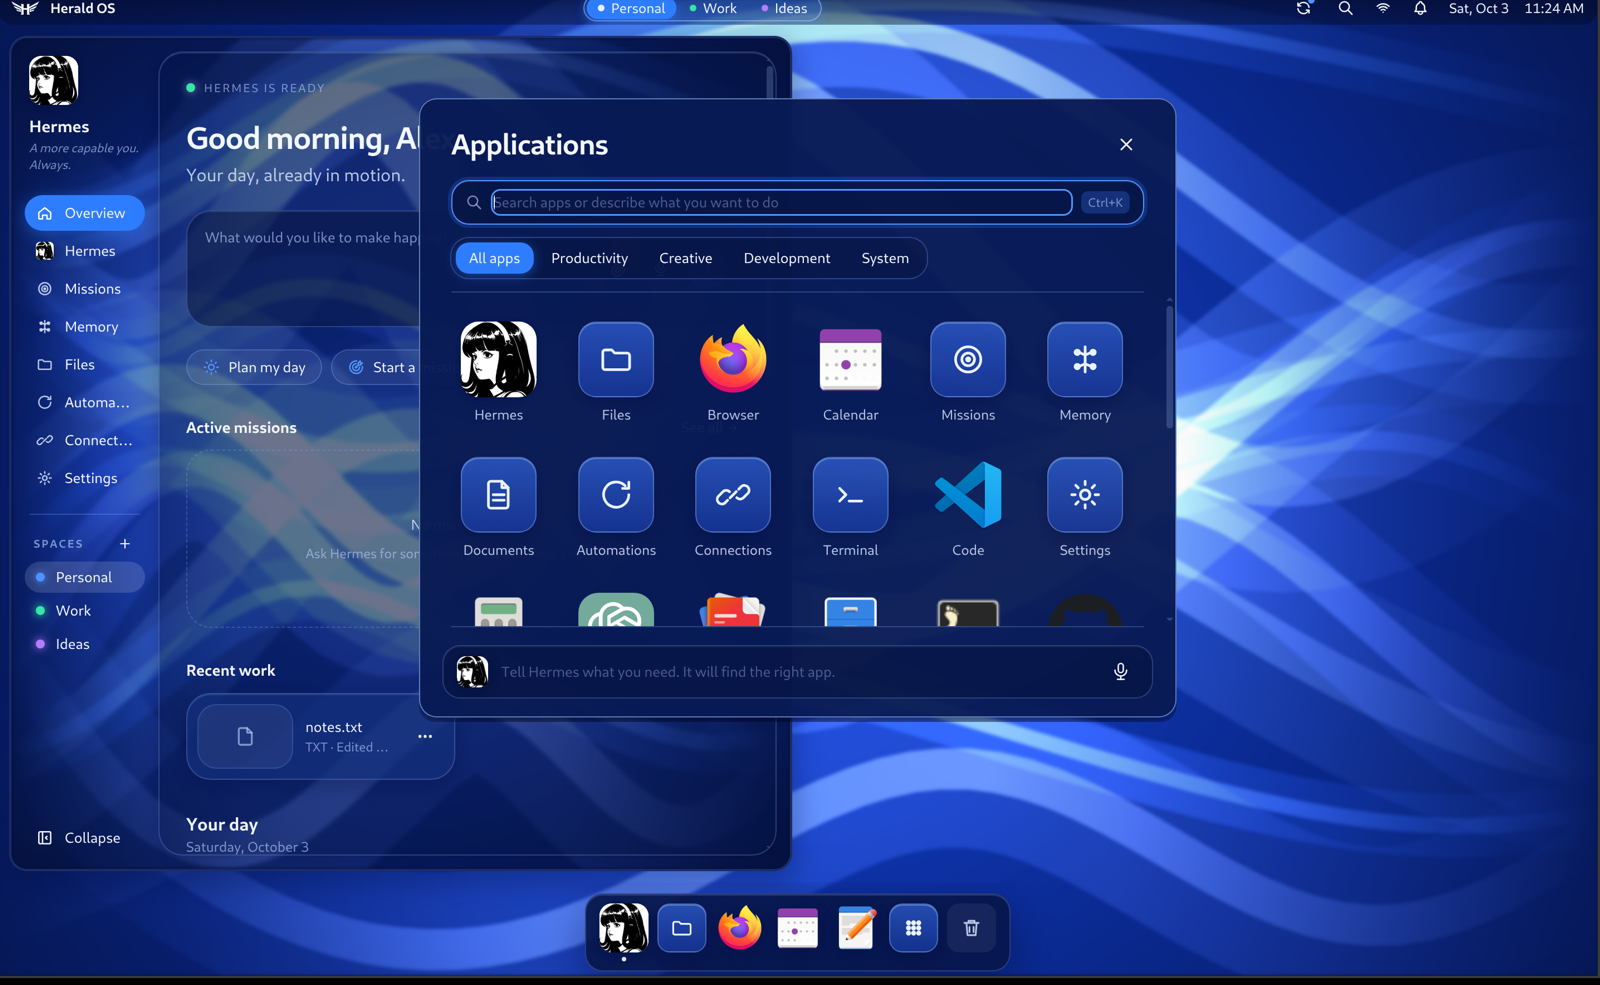This screenshot has width=1600, height=985.
Task: Switch to the Productivity tab
Action: [x=590, y=258]
